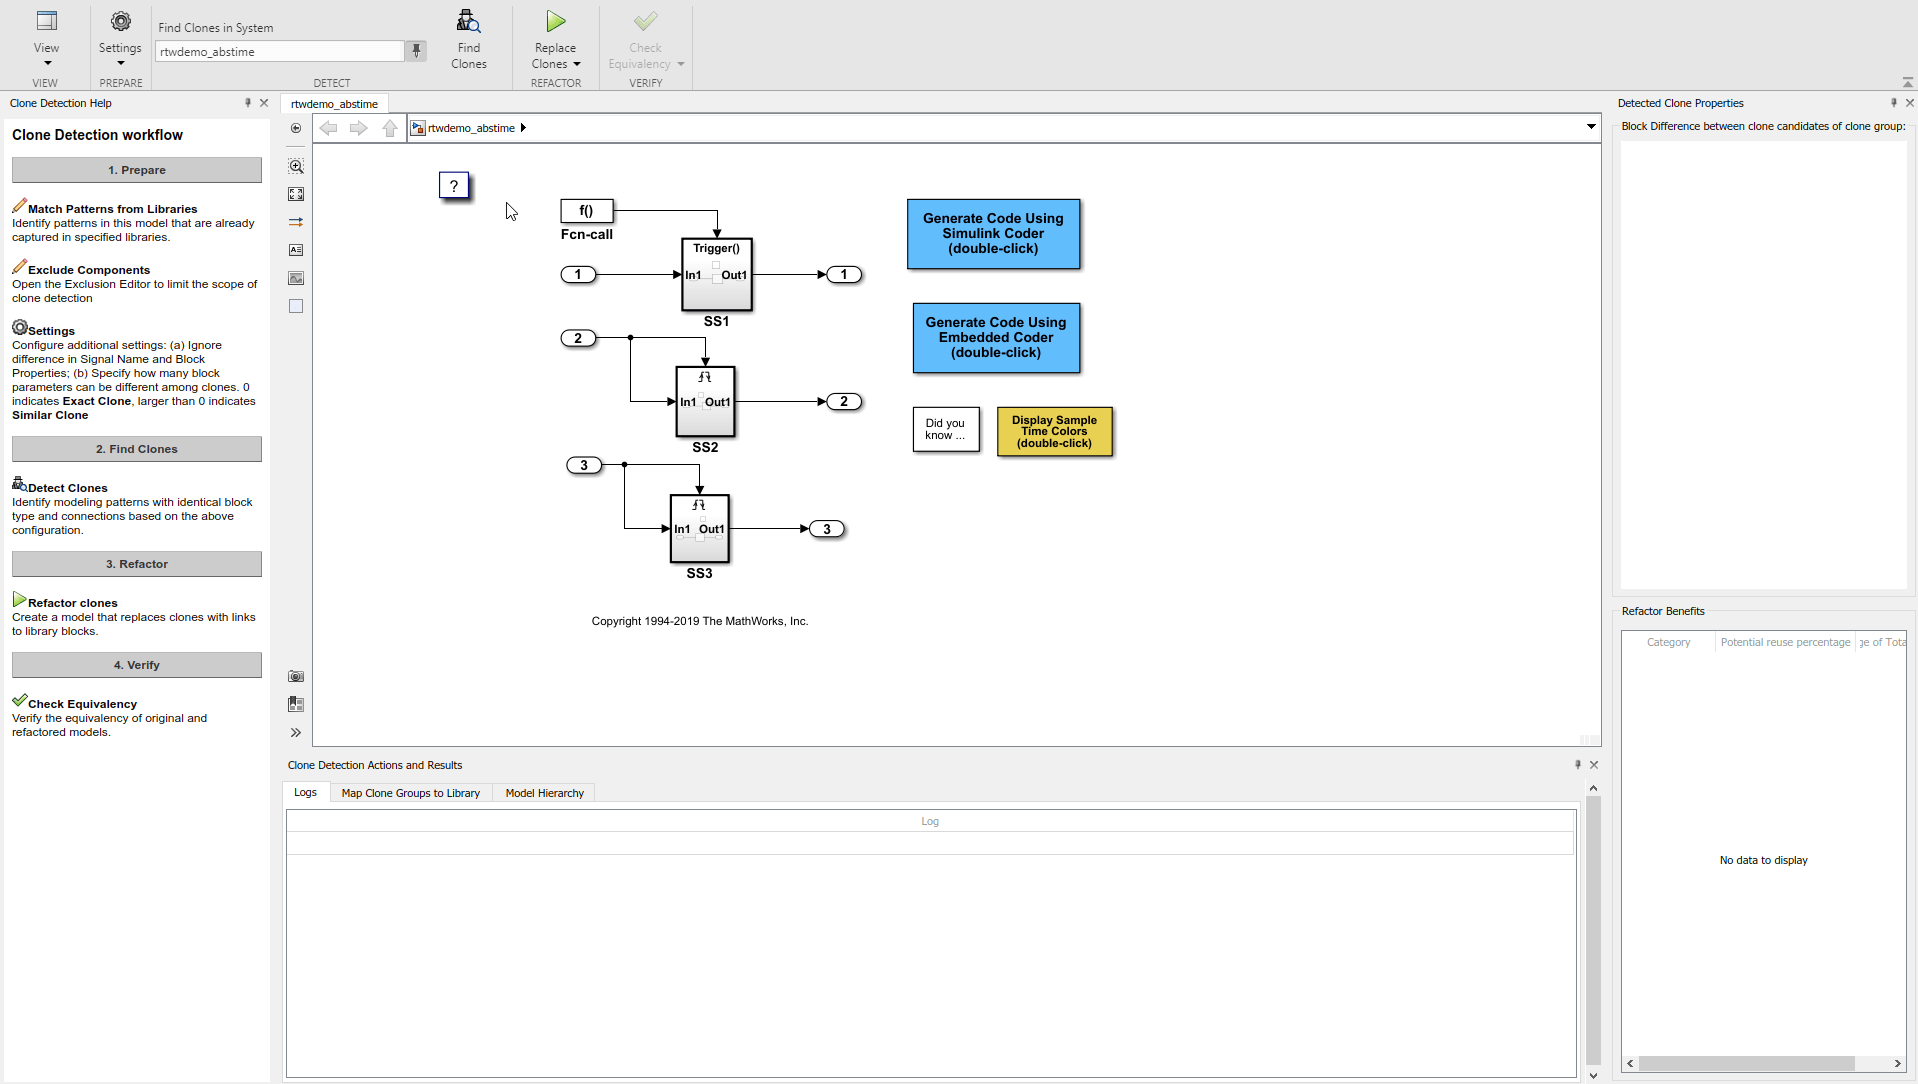Image resolution: width=1918 pixels, height=1084 pixels.
Task: Click the Fit to View palette icon
Action: pyautogui.click(x=296, y=194)
